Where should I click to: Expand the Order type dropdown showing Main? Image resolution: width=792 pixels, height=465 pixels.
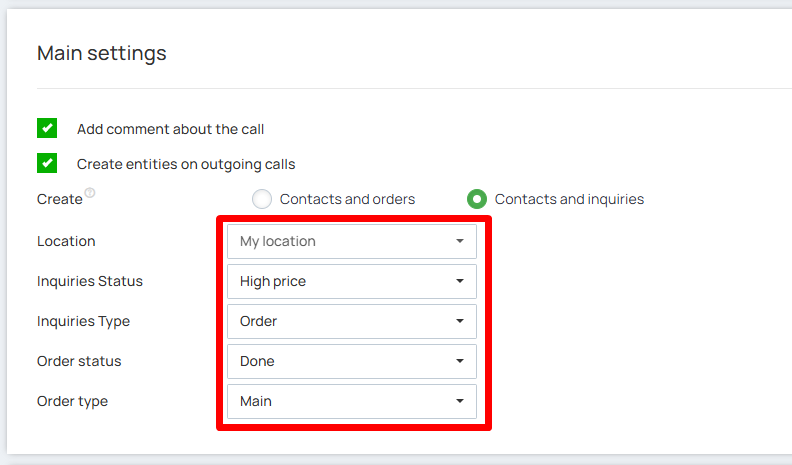tap(350, 401)
